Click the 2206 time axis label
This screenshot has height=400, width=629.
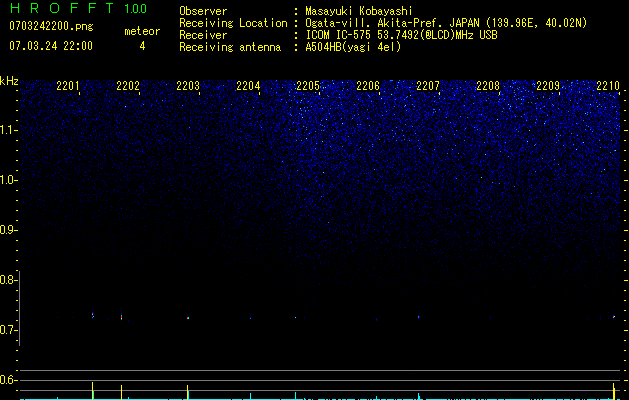click(x=368, y=85)
